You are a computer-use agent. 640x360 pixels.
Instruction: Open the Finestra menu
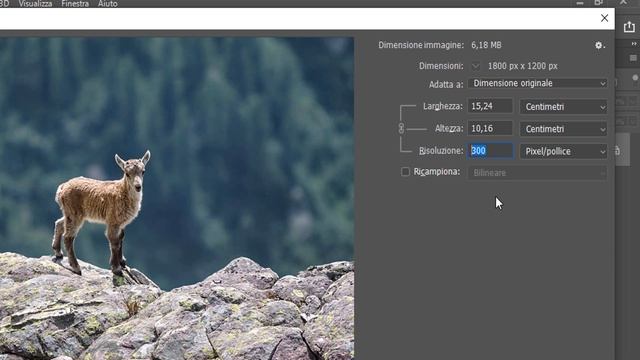(75, 4)
